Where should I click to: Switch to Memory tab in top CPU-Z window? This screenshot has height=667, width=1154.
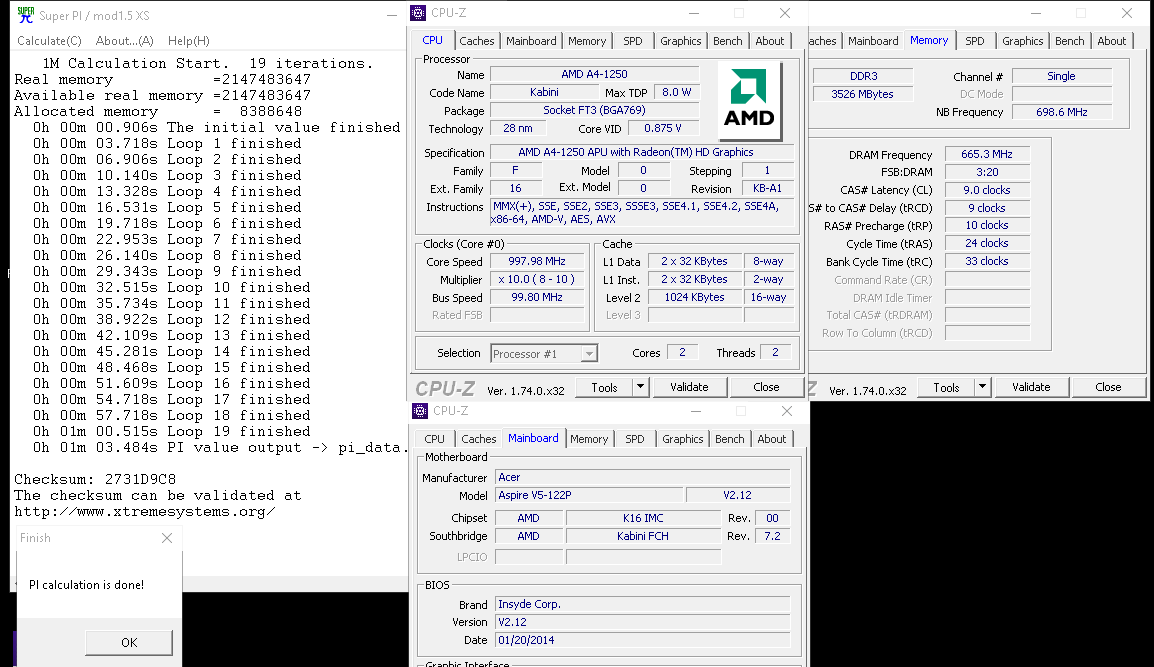587,41
